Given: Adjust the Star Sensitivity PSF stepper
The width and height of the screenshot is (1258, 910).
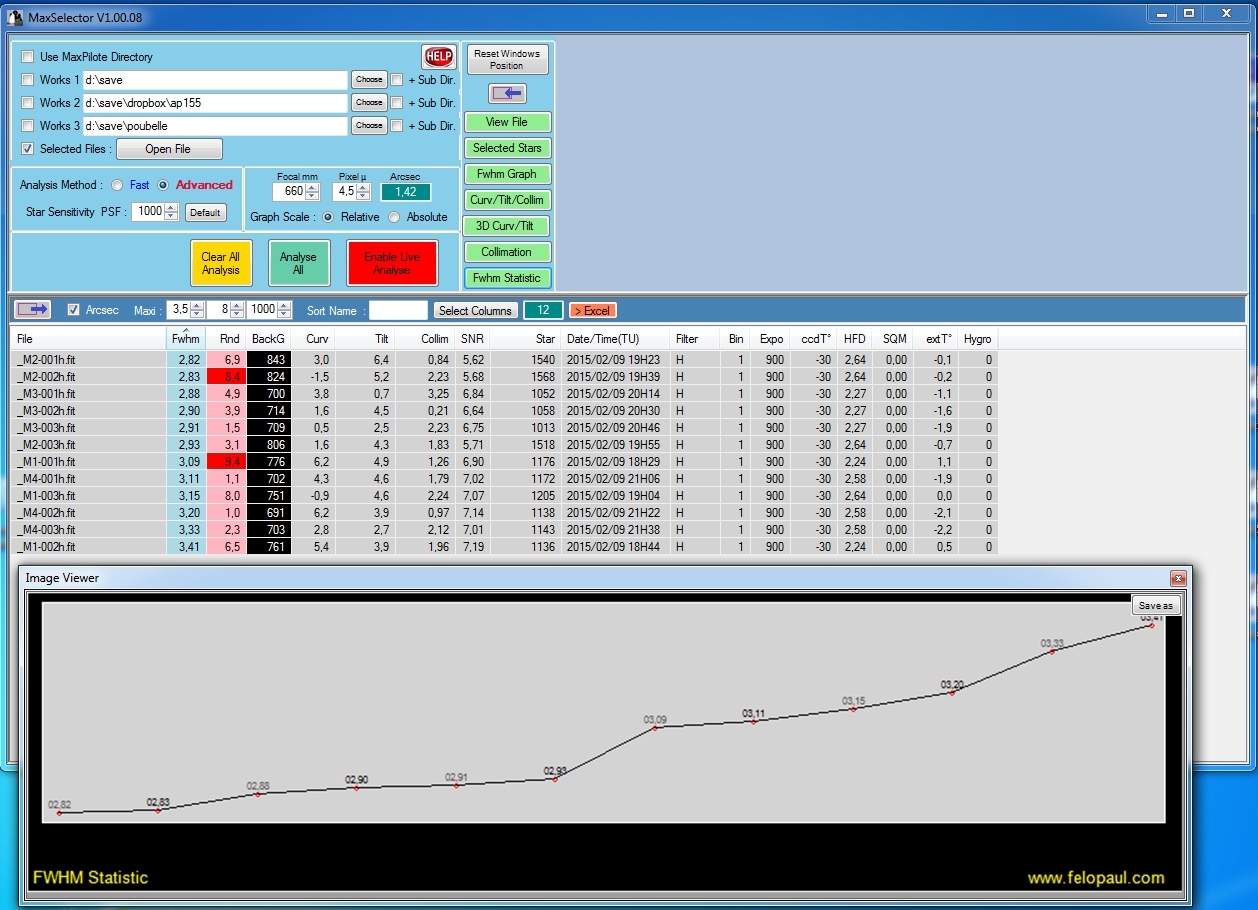Looking at the screenshot, I should pyautogui.click(x=172, y=212).
